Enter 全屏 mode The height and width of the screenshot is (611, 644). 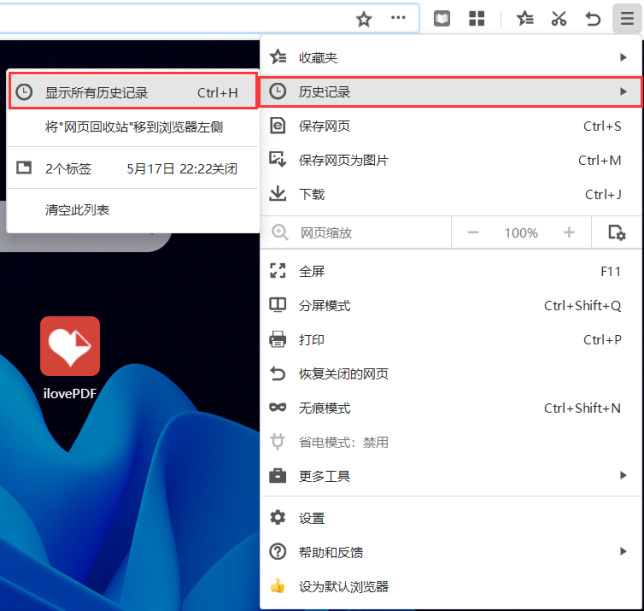point(451,271)
